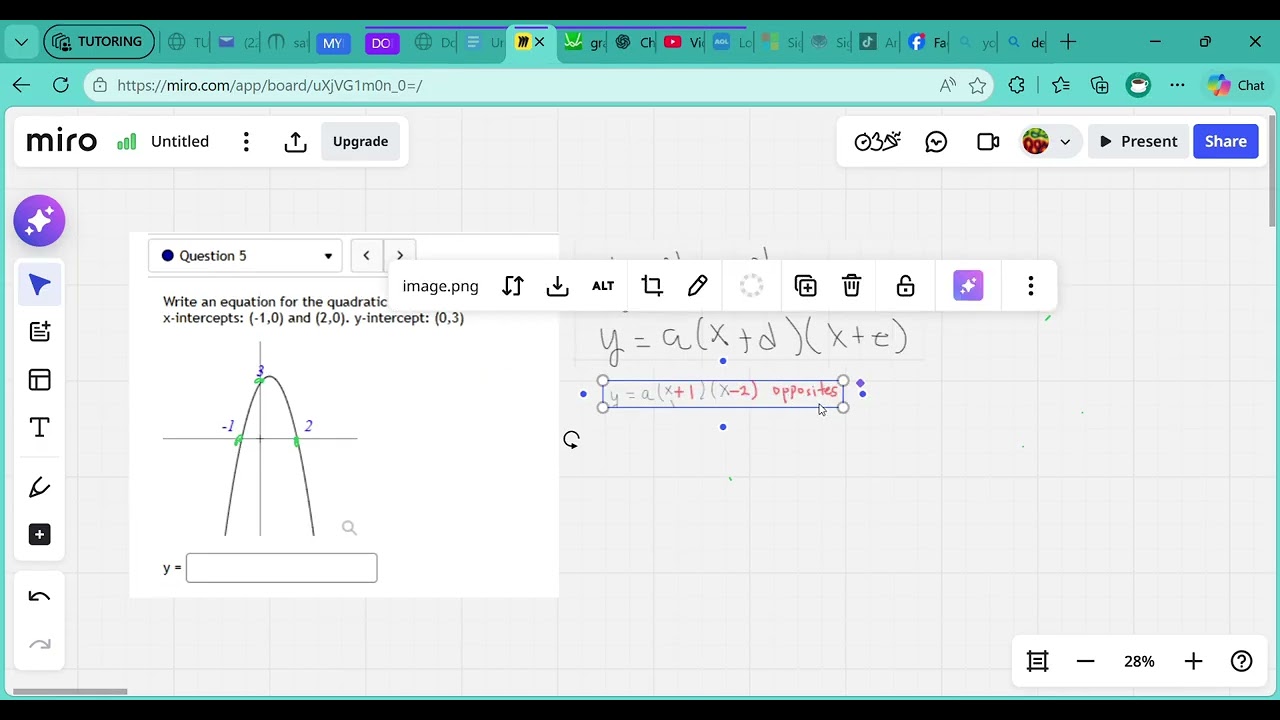1280x720 pixels.
Task: Go to previous question arrow
Action: pos(366,256)
